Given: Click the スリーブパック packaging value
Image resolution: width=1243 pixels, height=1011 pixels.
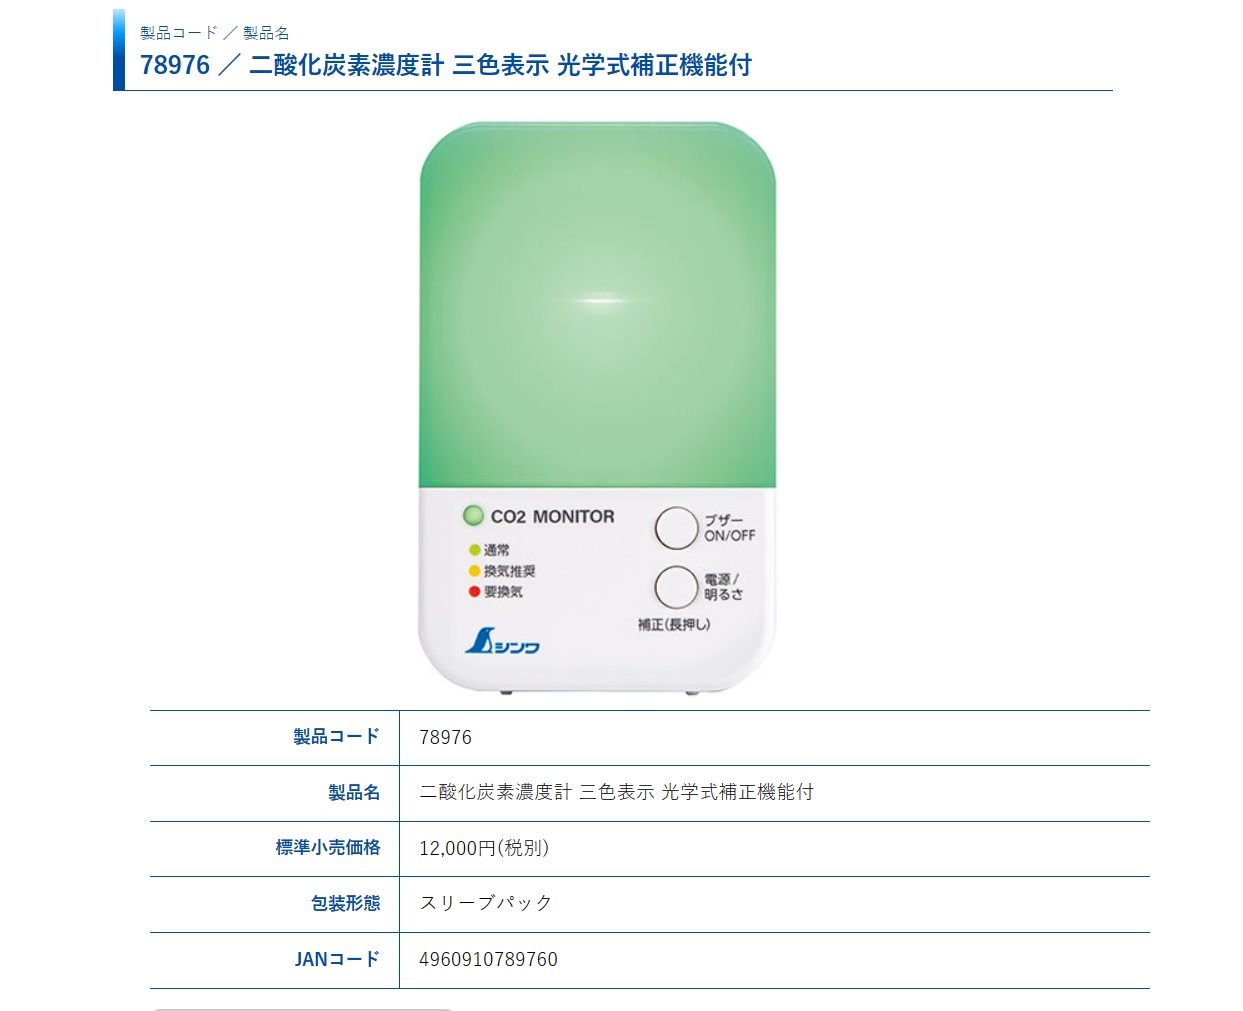Looking at the screenshot, I should tap(486, 903).
